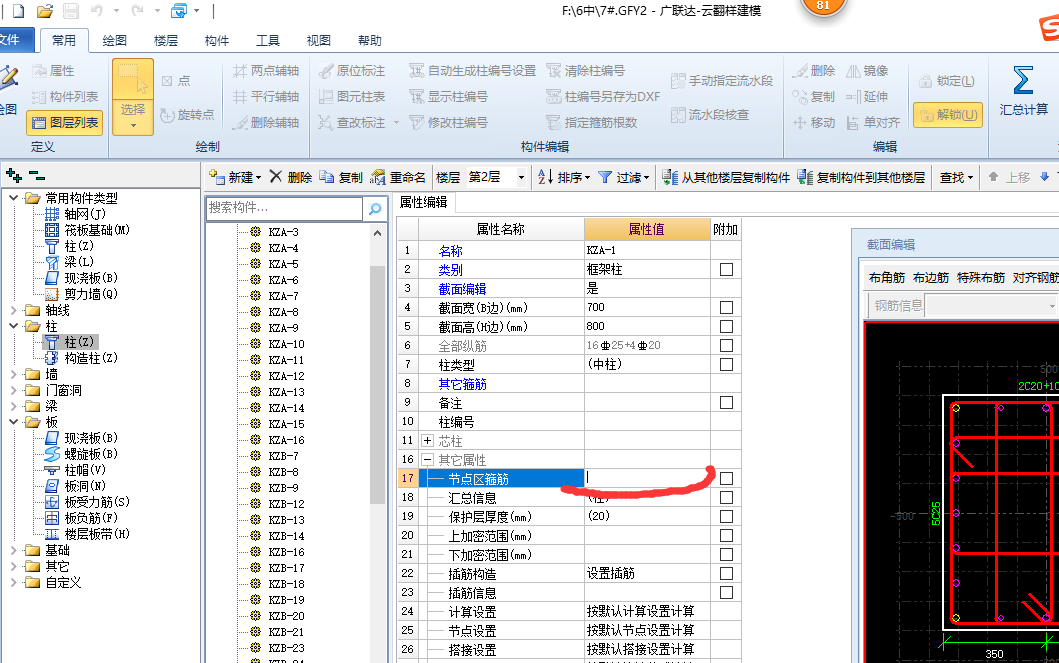Switch to 工具 ribbon tab
This screenshot has width=1059, height=663.
click(x=267, y=41)
